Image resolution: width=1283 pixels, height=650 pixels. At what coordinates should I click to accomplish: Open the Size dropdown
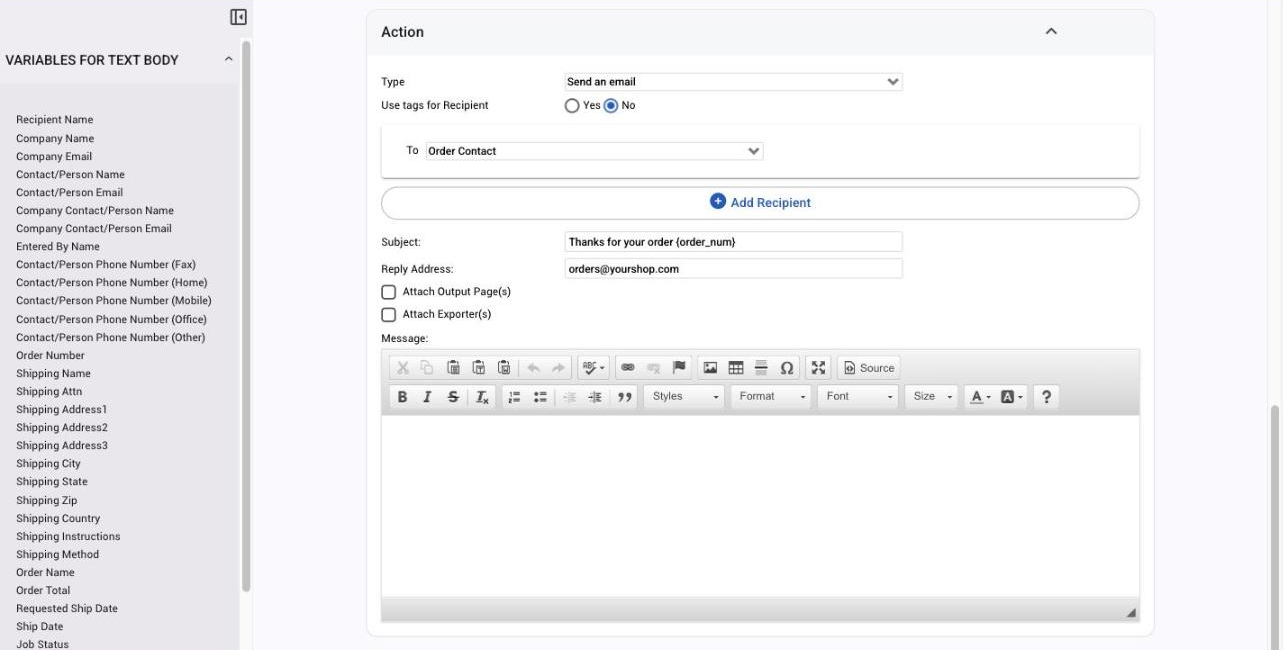pos(932,397)
